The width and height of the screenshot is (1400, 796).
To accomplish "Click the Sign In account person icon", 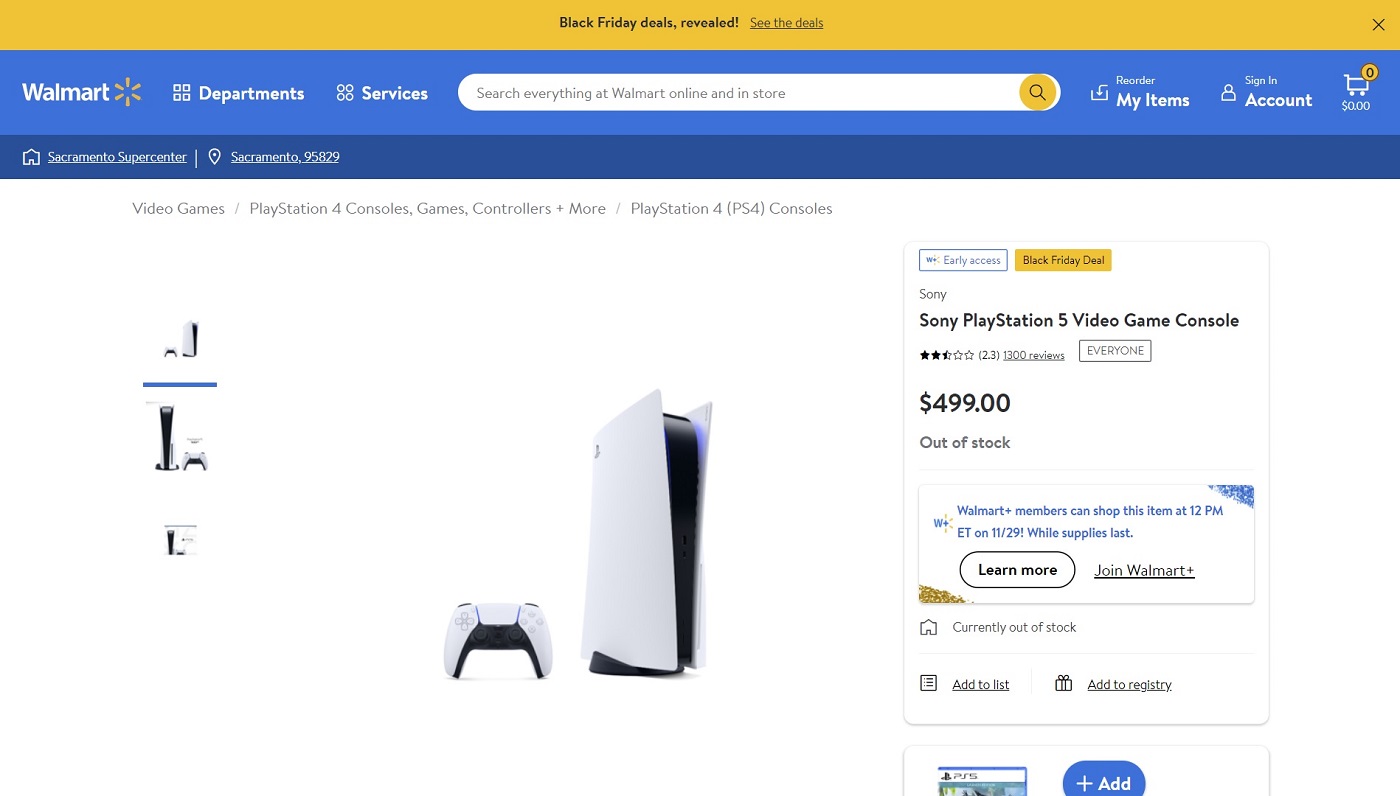I will (x=1228, y=93).
